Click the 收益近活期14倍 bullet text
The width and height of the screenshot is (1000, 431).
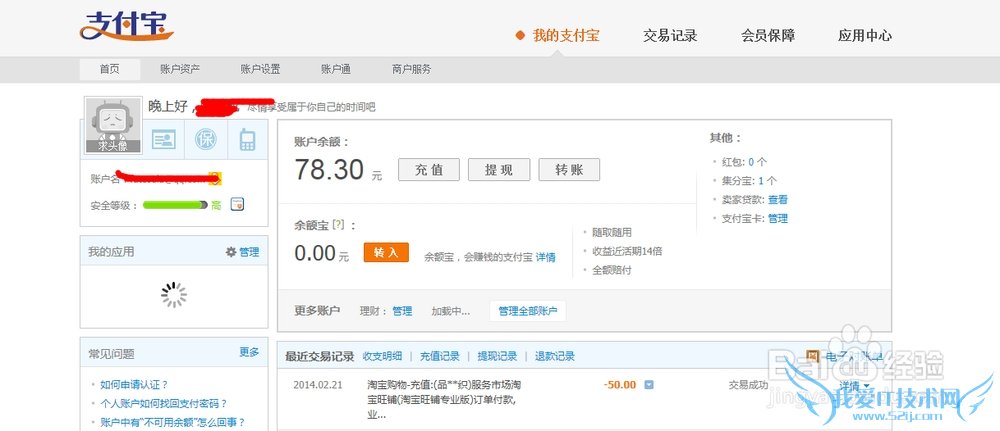pos(627,251)
